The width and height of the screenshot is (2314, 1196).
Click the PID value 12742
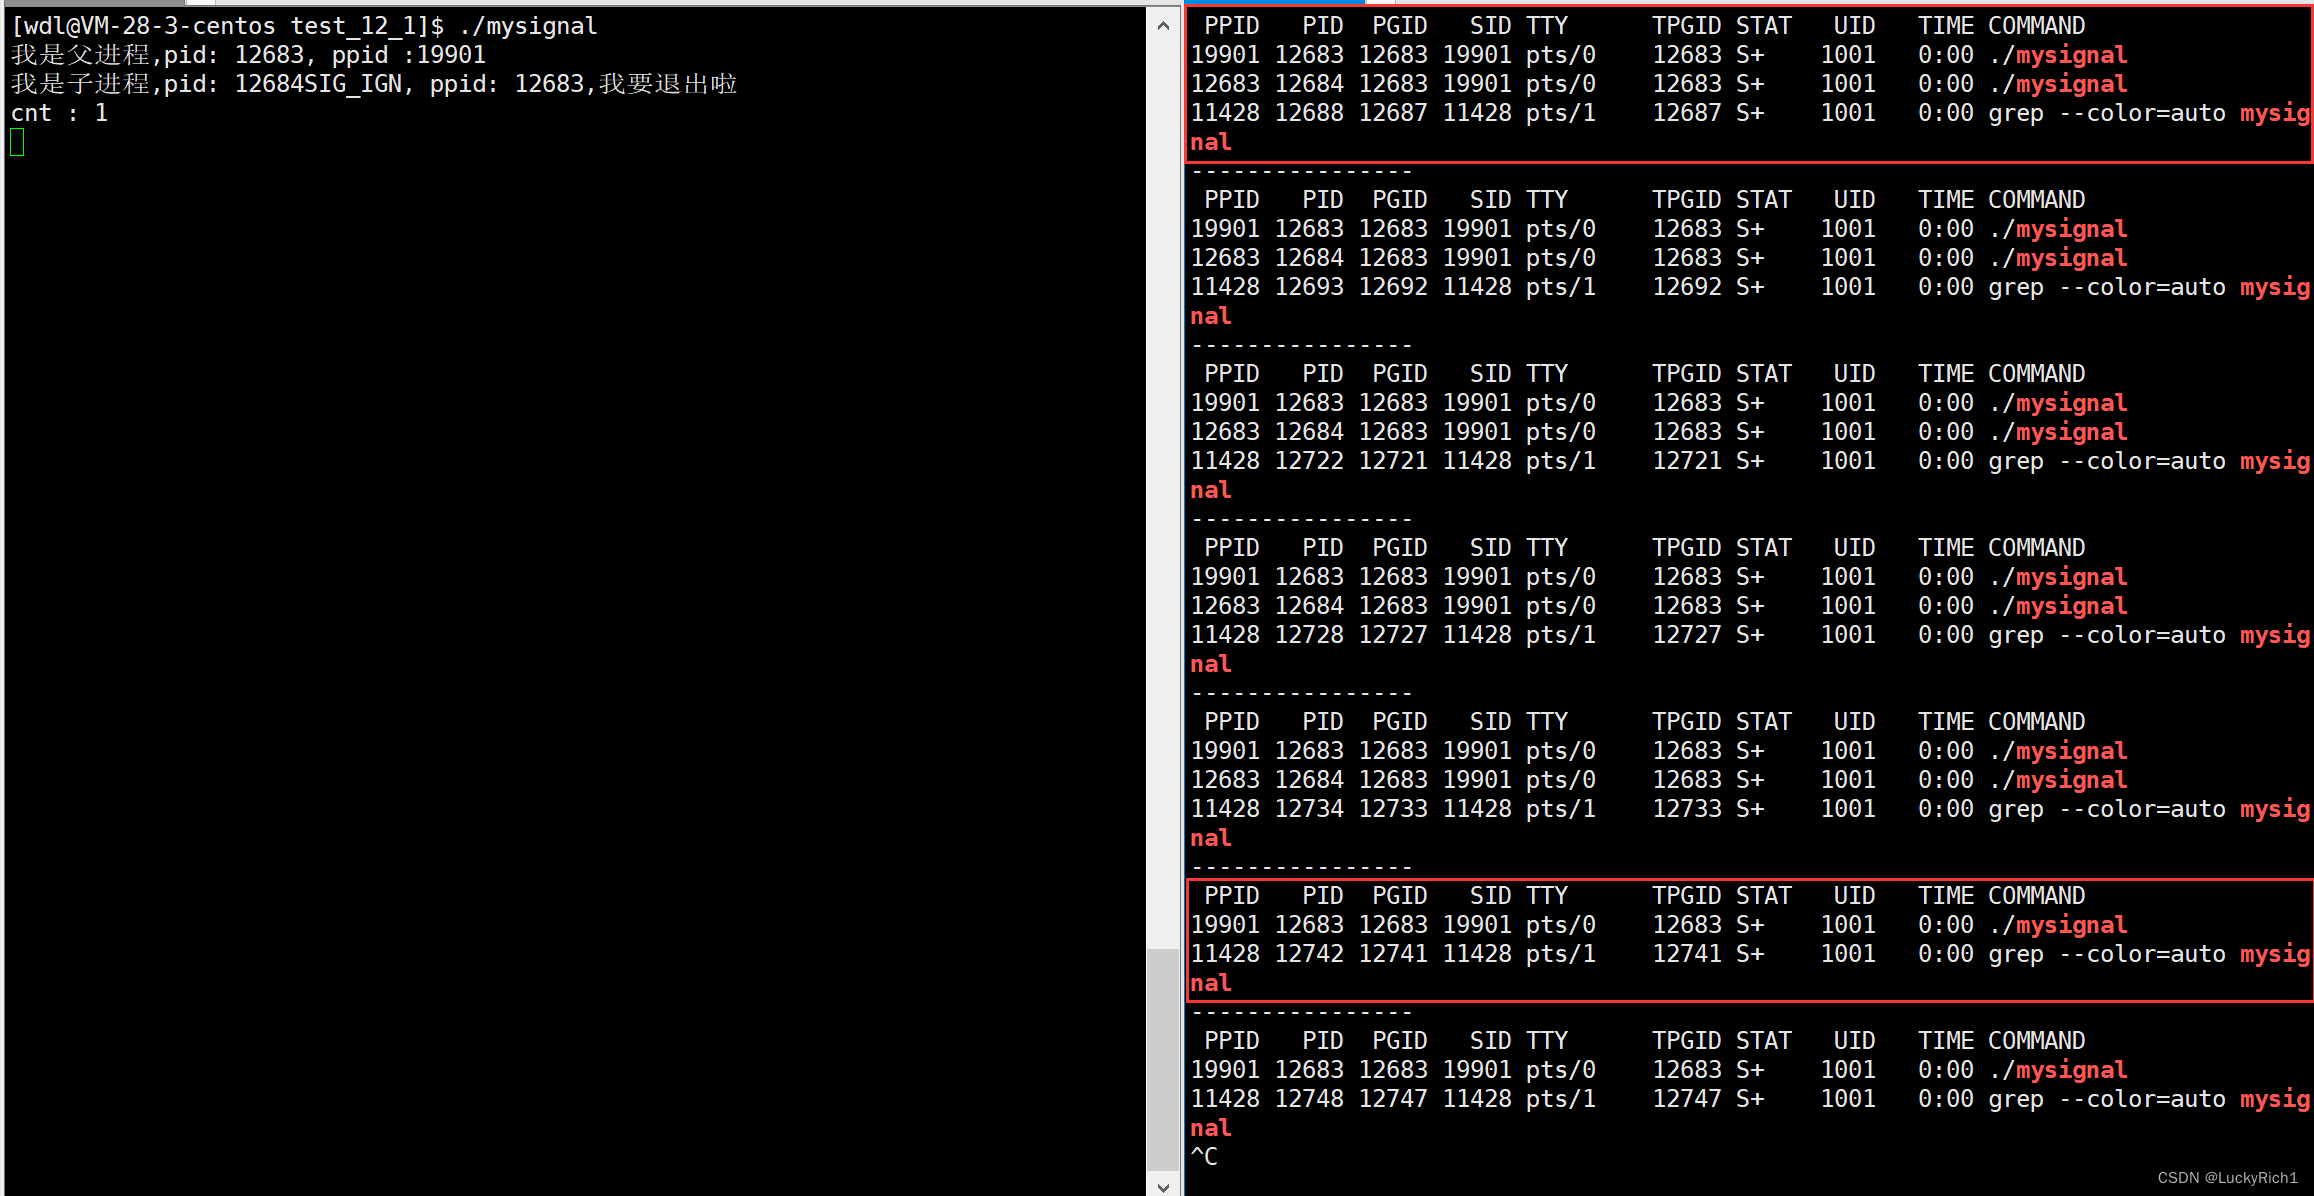tap(1309, 954)
